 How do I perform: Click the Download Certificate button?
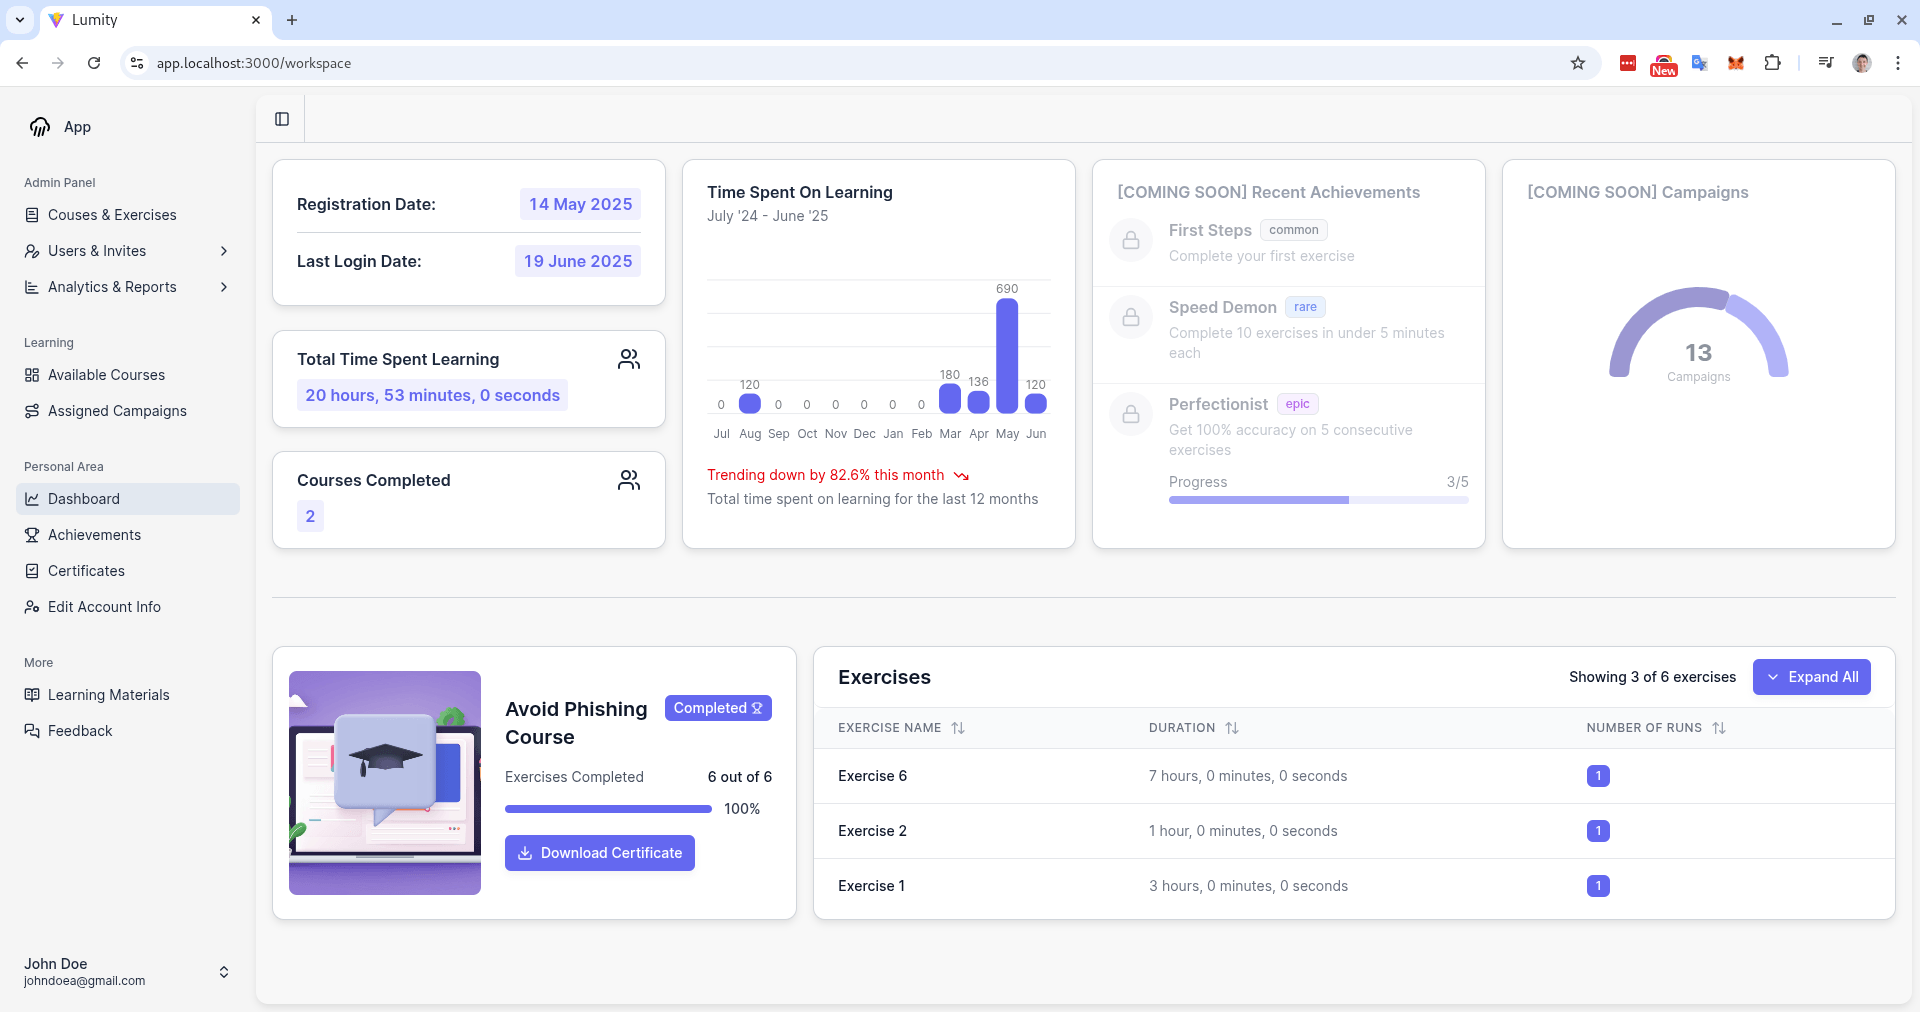599,853
